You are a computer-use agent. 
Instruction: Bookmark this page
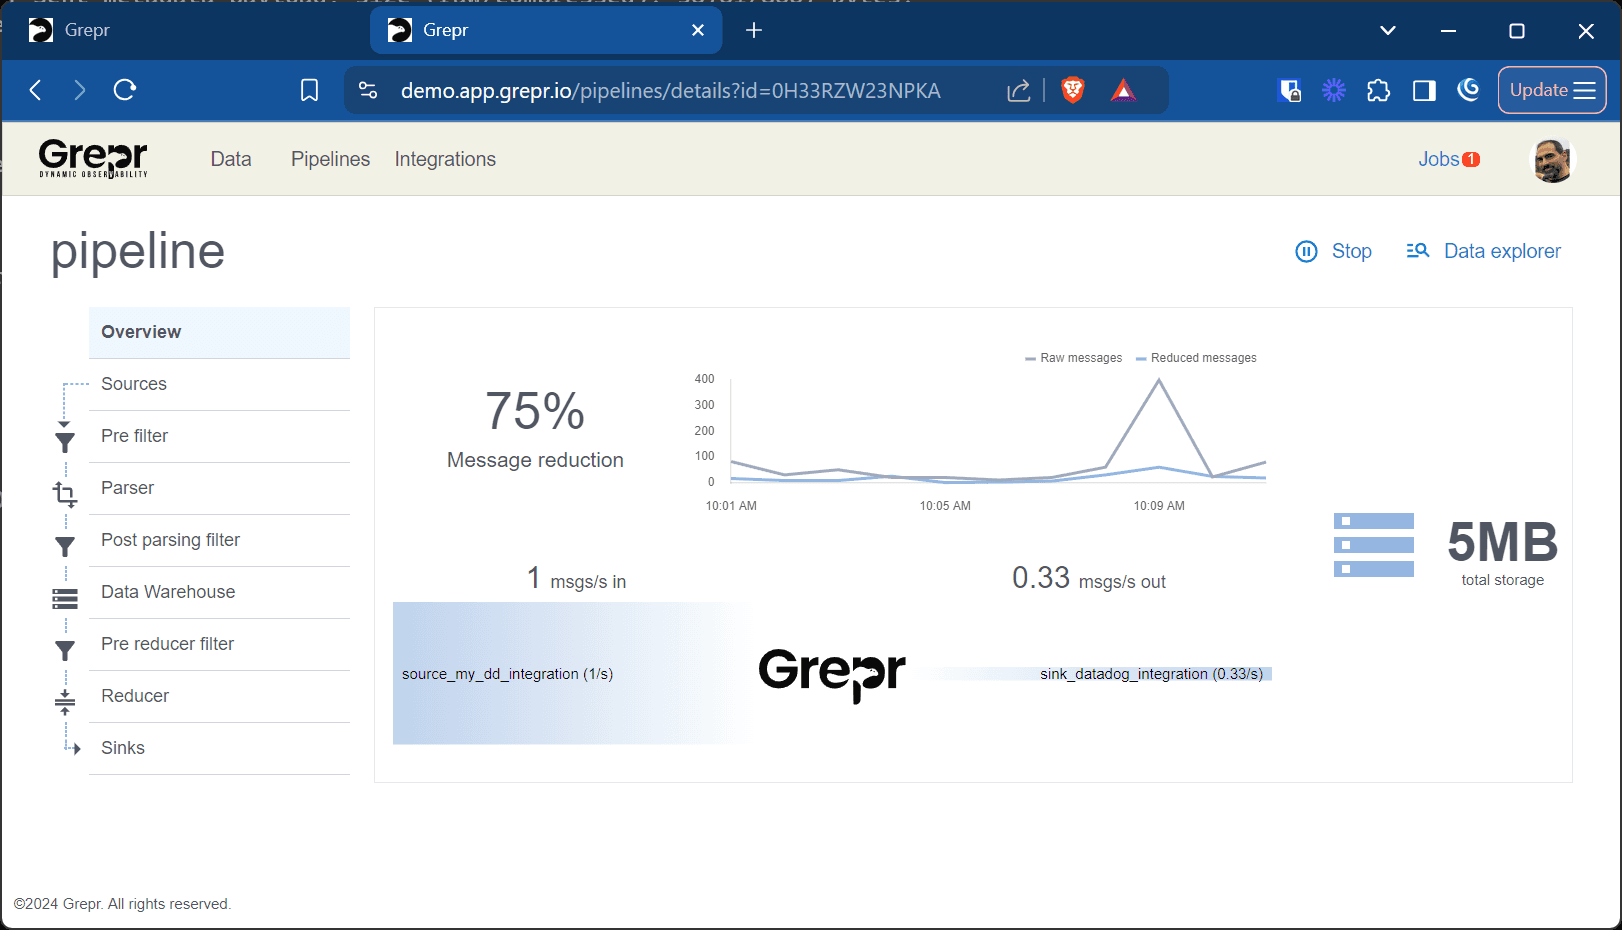point(310,91)
